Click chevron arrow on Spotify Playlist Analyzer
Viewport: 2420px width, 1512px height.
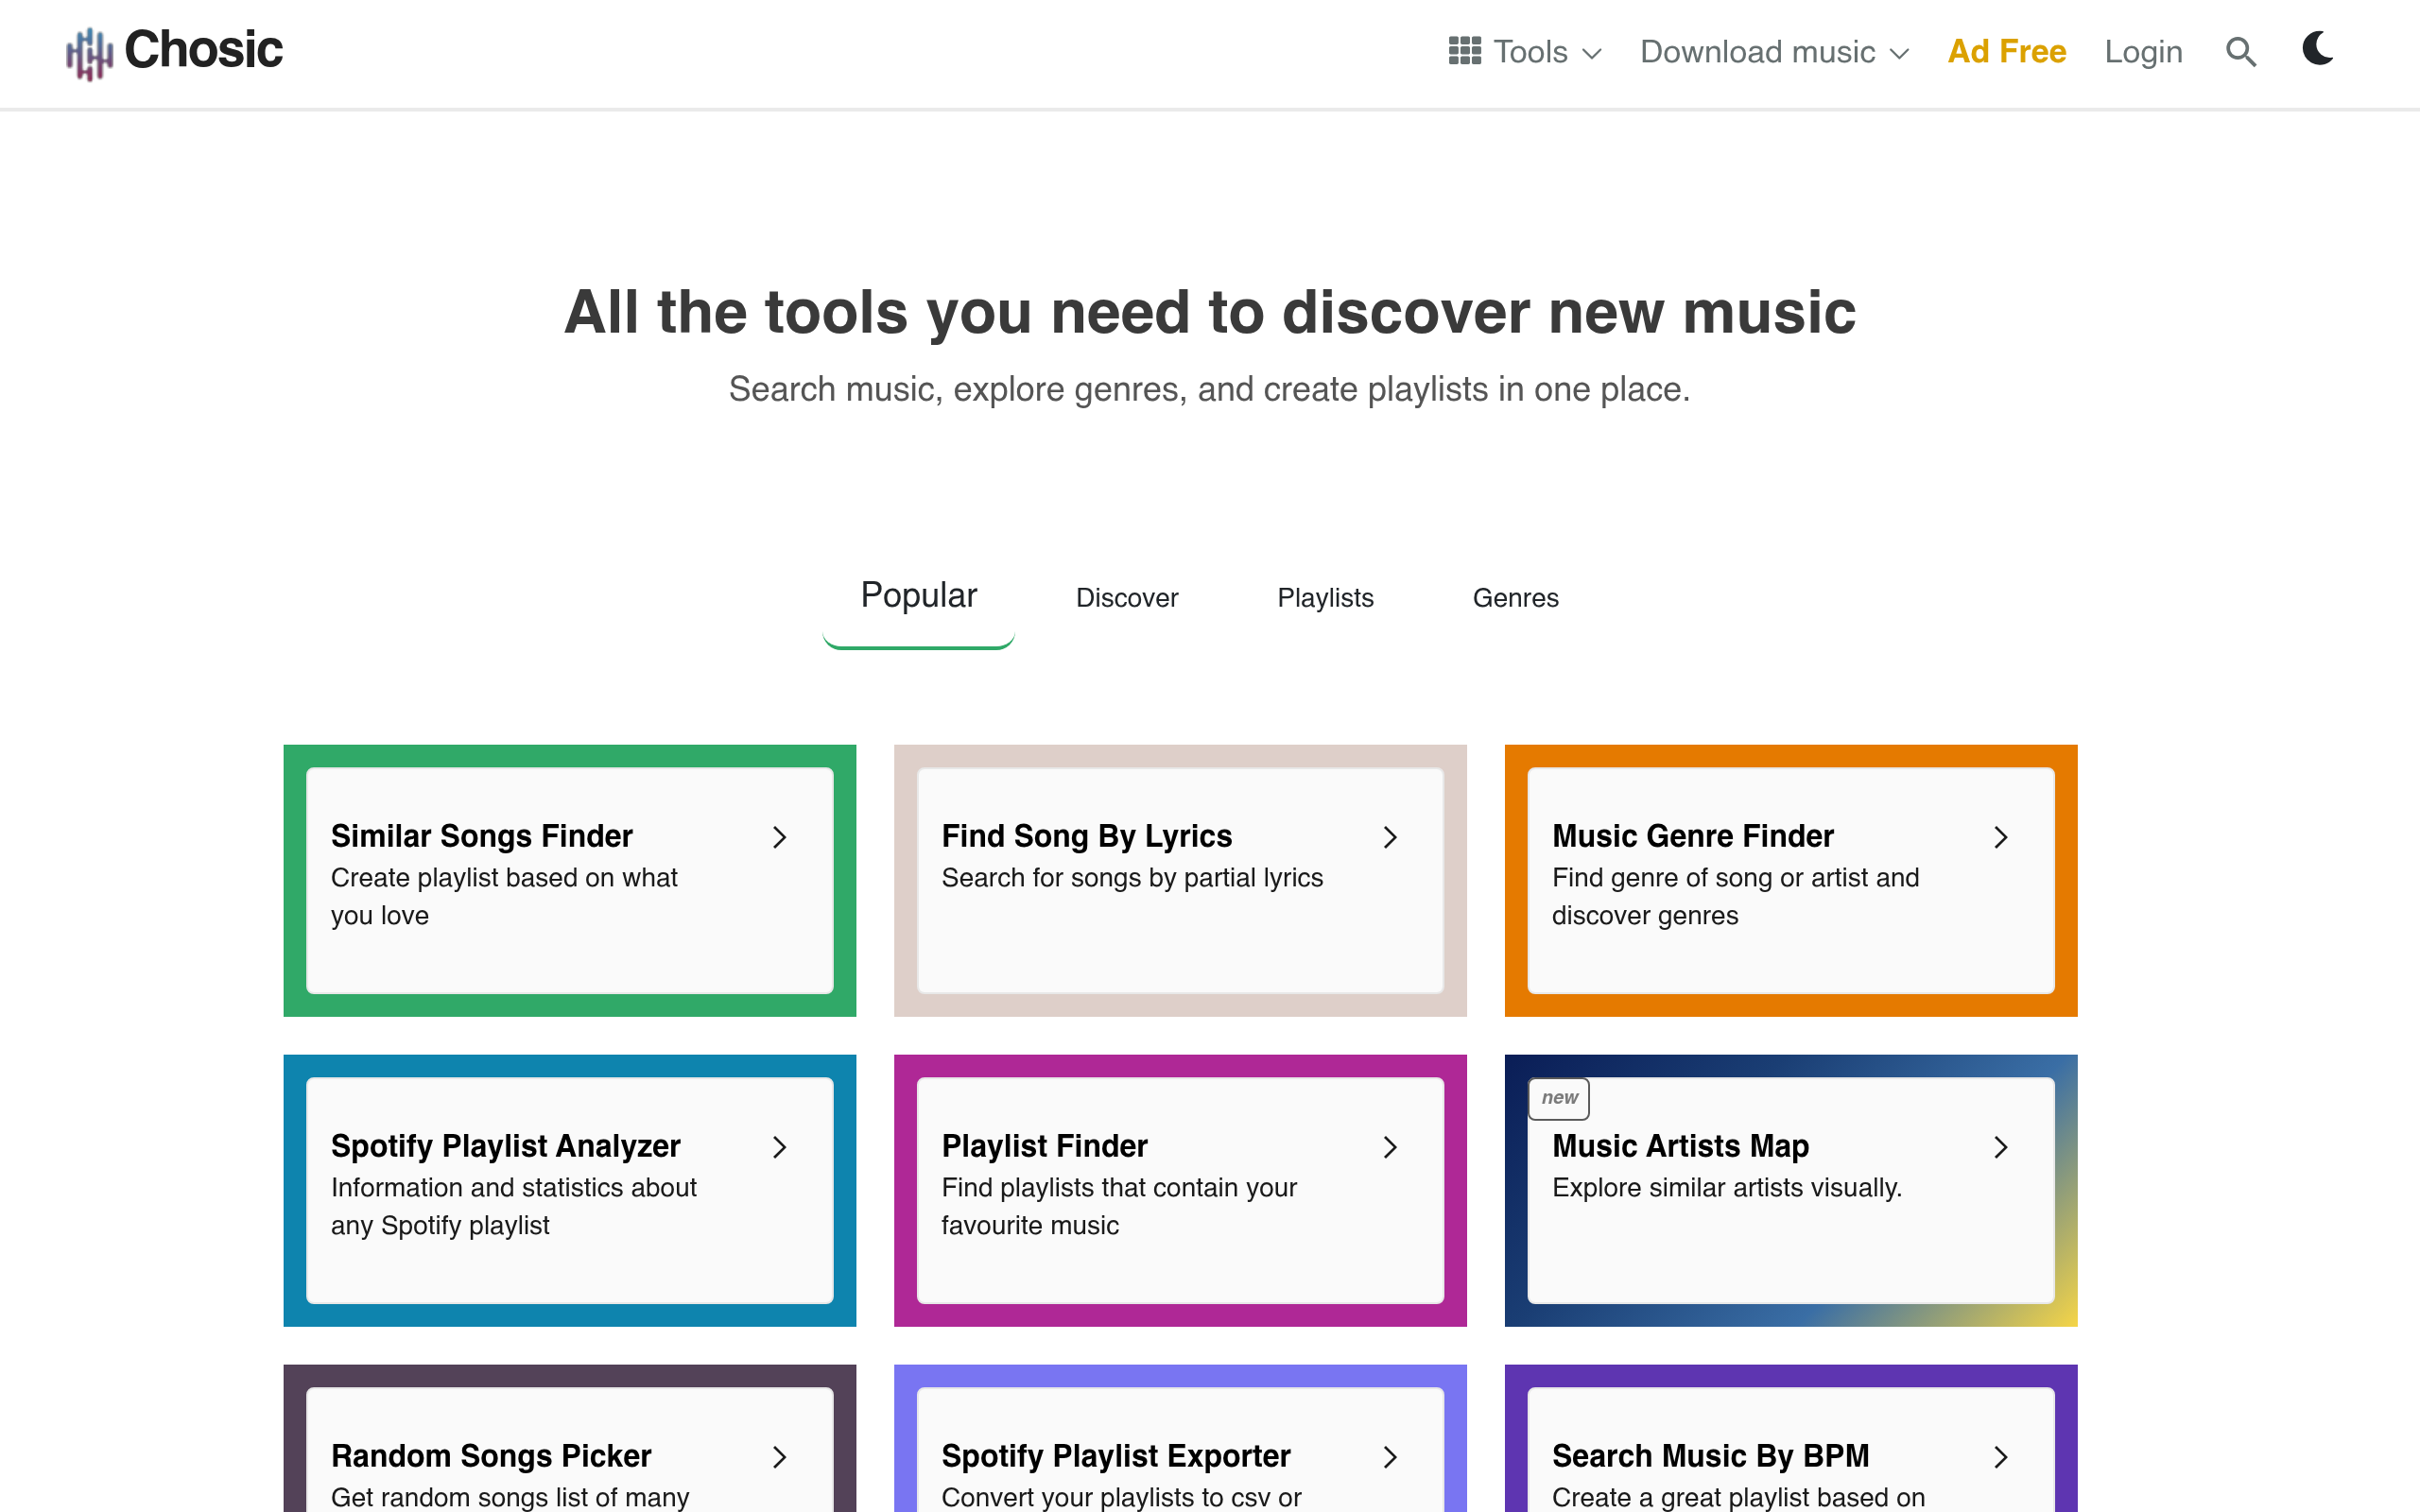(x=779, y=1147)
